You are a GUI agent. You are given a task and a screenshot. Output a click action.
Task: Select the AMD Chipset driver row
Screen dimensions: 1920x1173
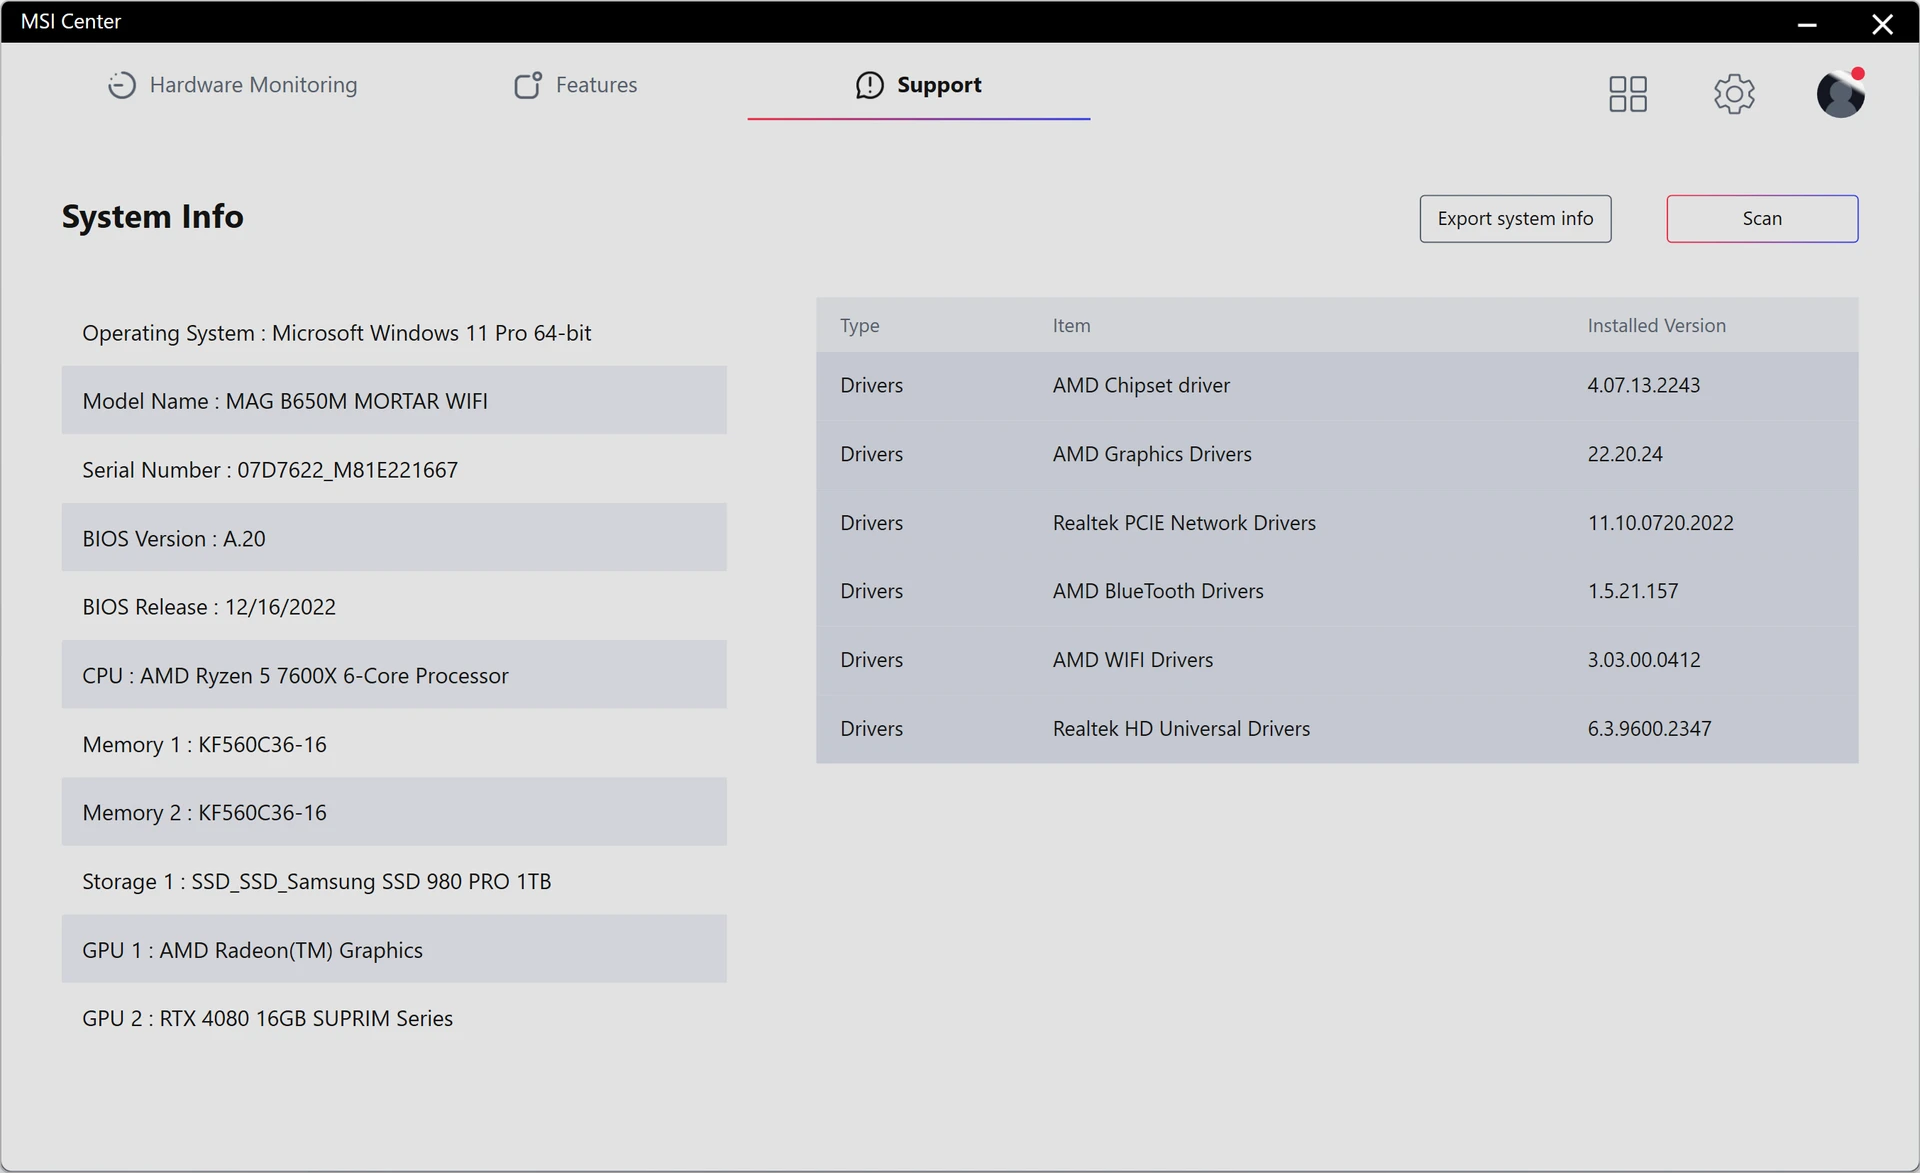coord(1337,385)
